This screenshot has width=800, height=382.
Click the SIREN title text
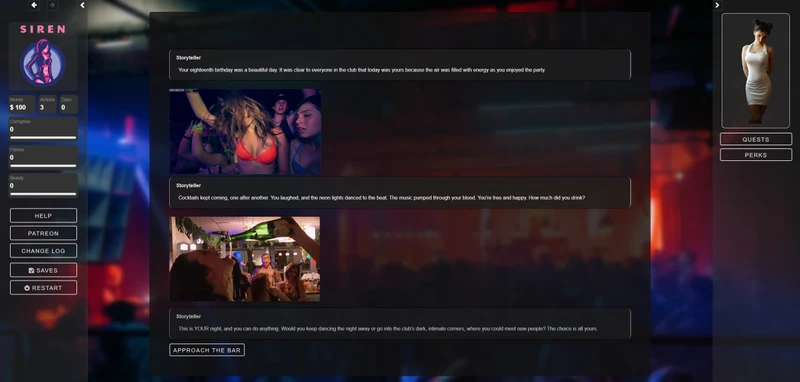43,30
